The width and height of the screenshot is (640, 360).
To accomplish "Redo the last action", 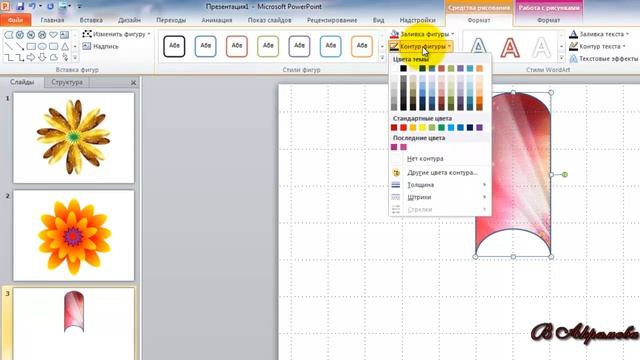I will 50,7.
